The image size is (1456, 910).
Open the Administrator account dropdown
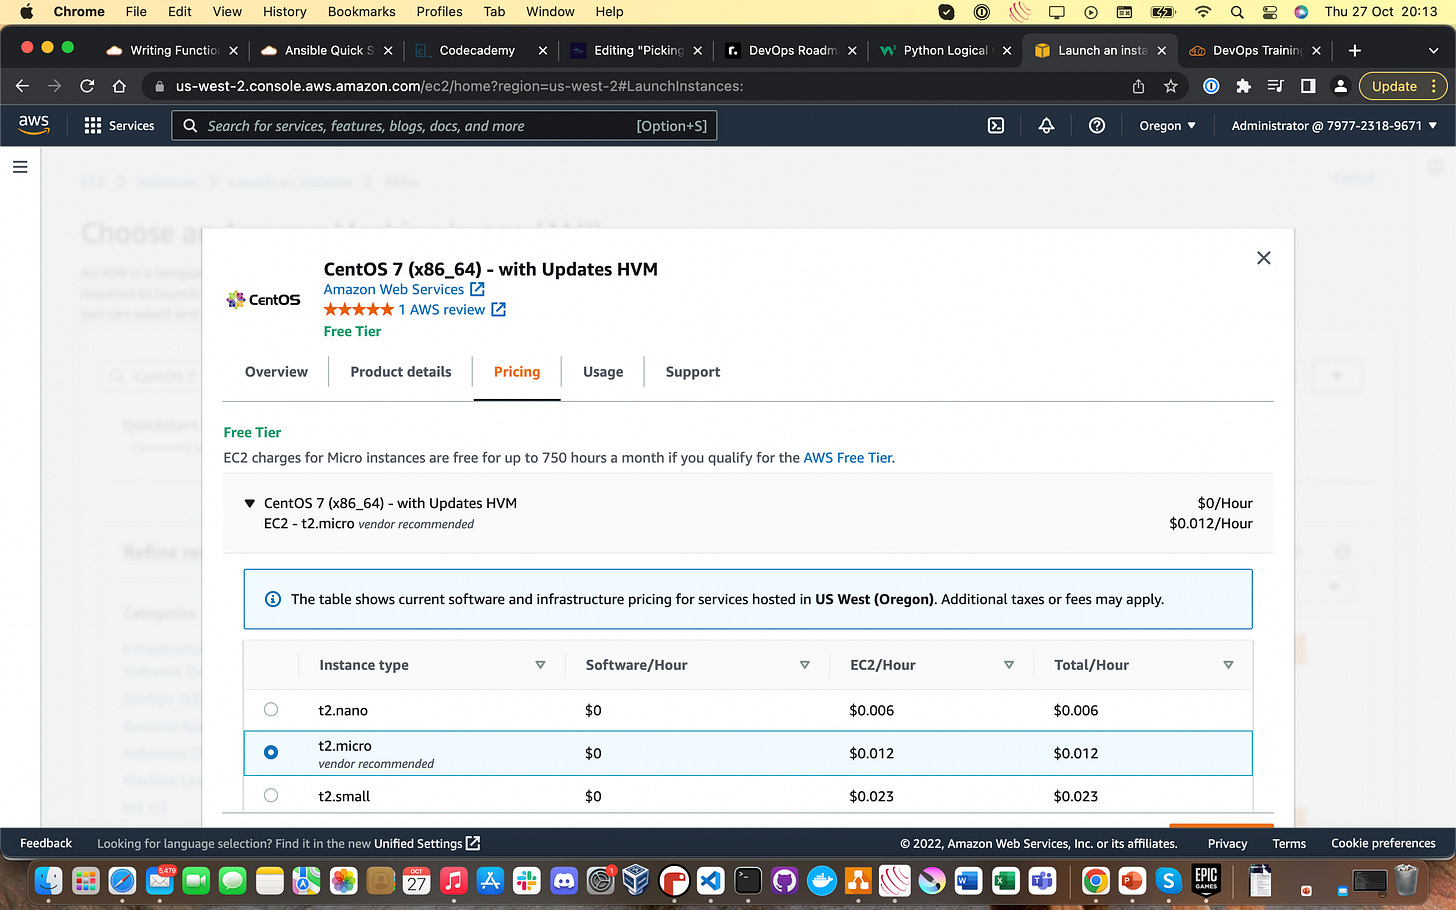tap(1334, 126)
